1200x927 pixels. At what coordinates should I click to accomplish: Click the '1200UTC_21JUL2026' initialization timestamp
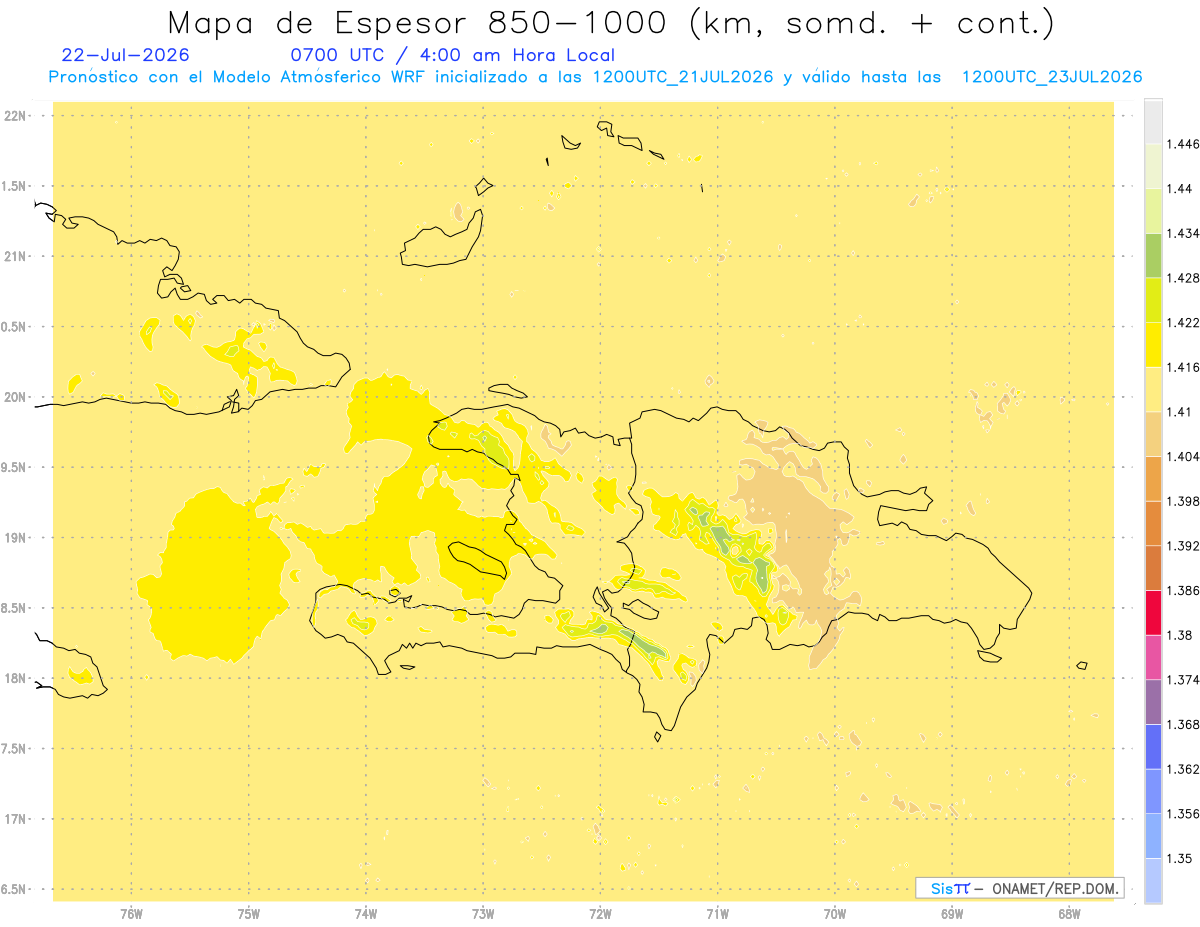(683, 77)
